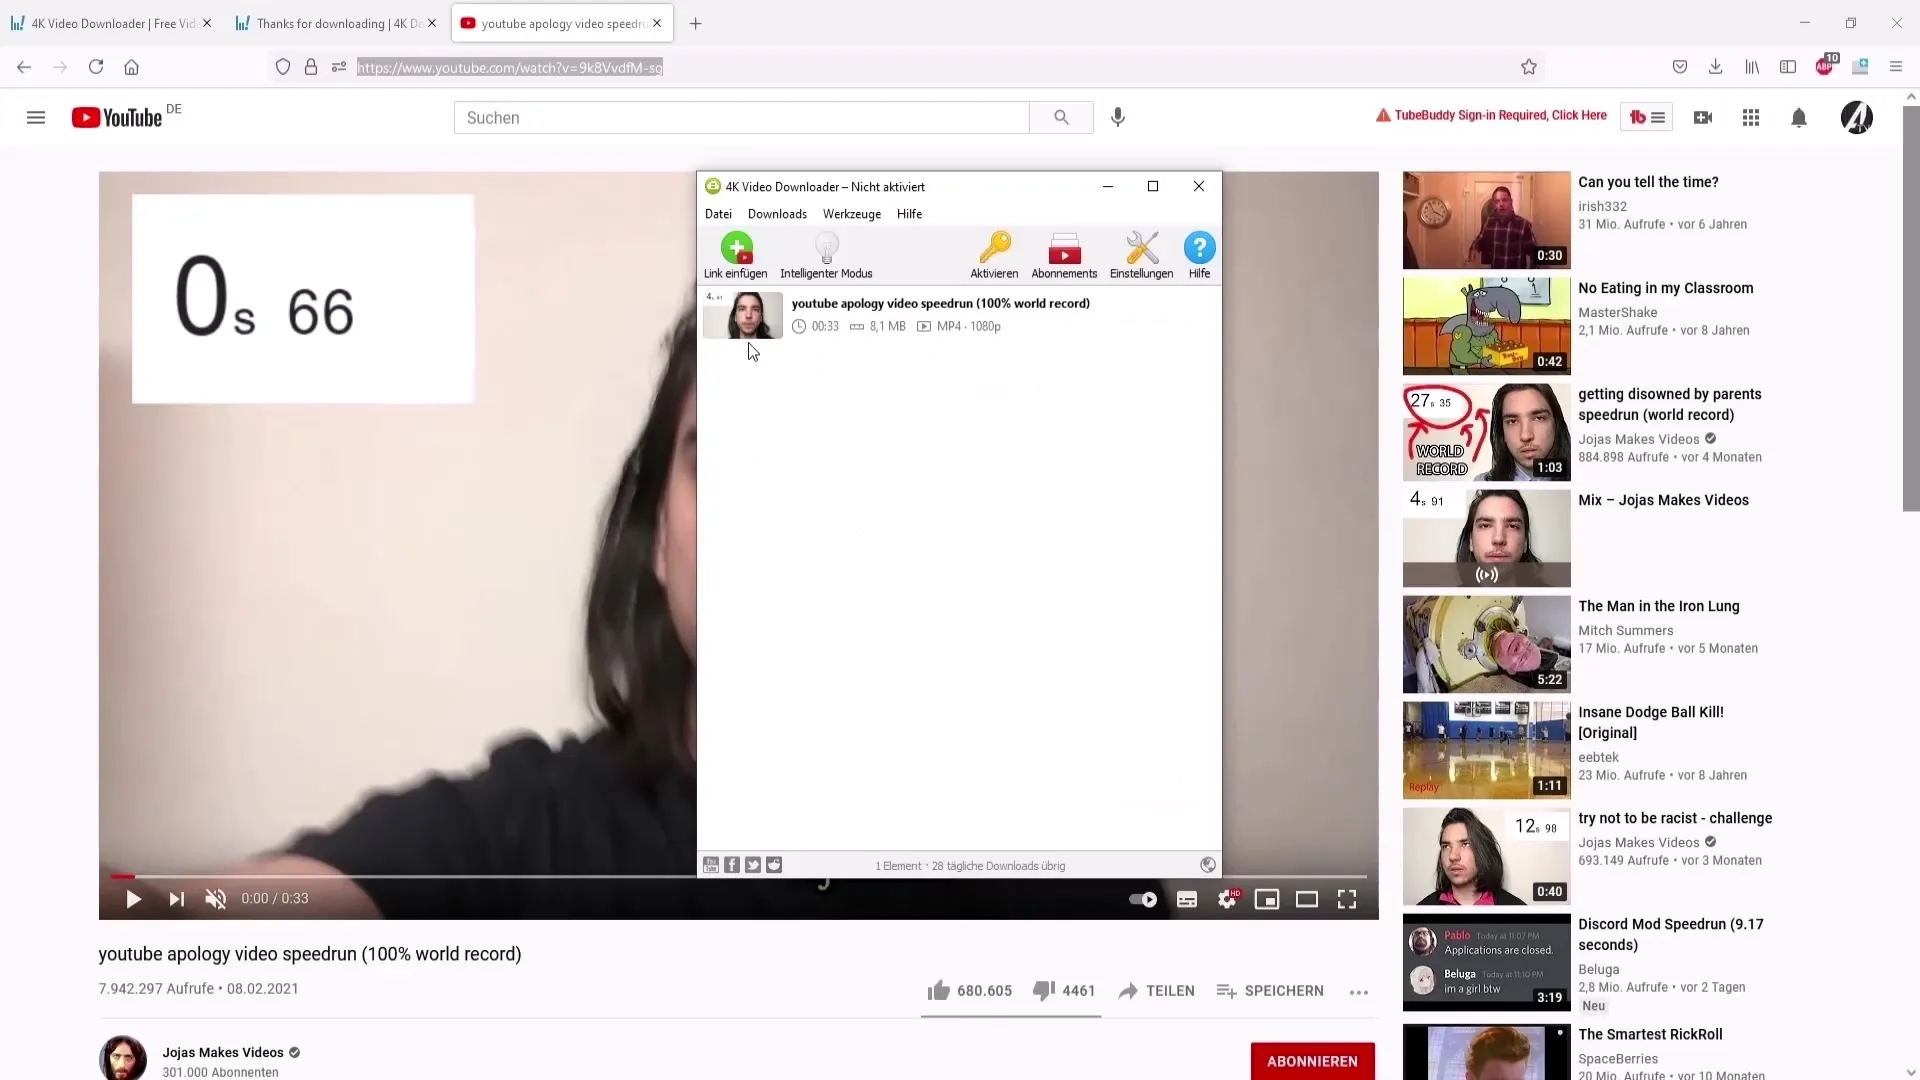Toggle the theater mode button on video player

coord(1307,899)
